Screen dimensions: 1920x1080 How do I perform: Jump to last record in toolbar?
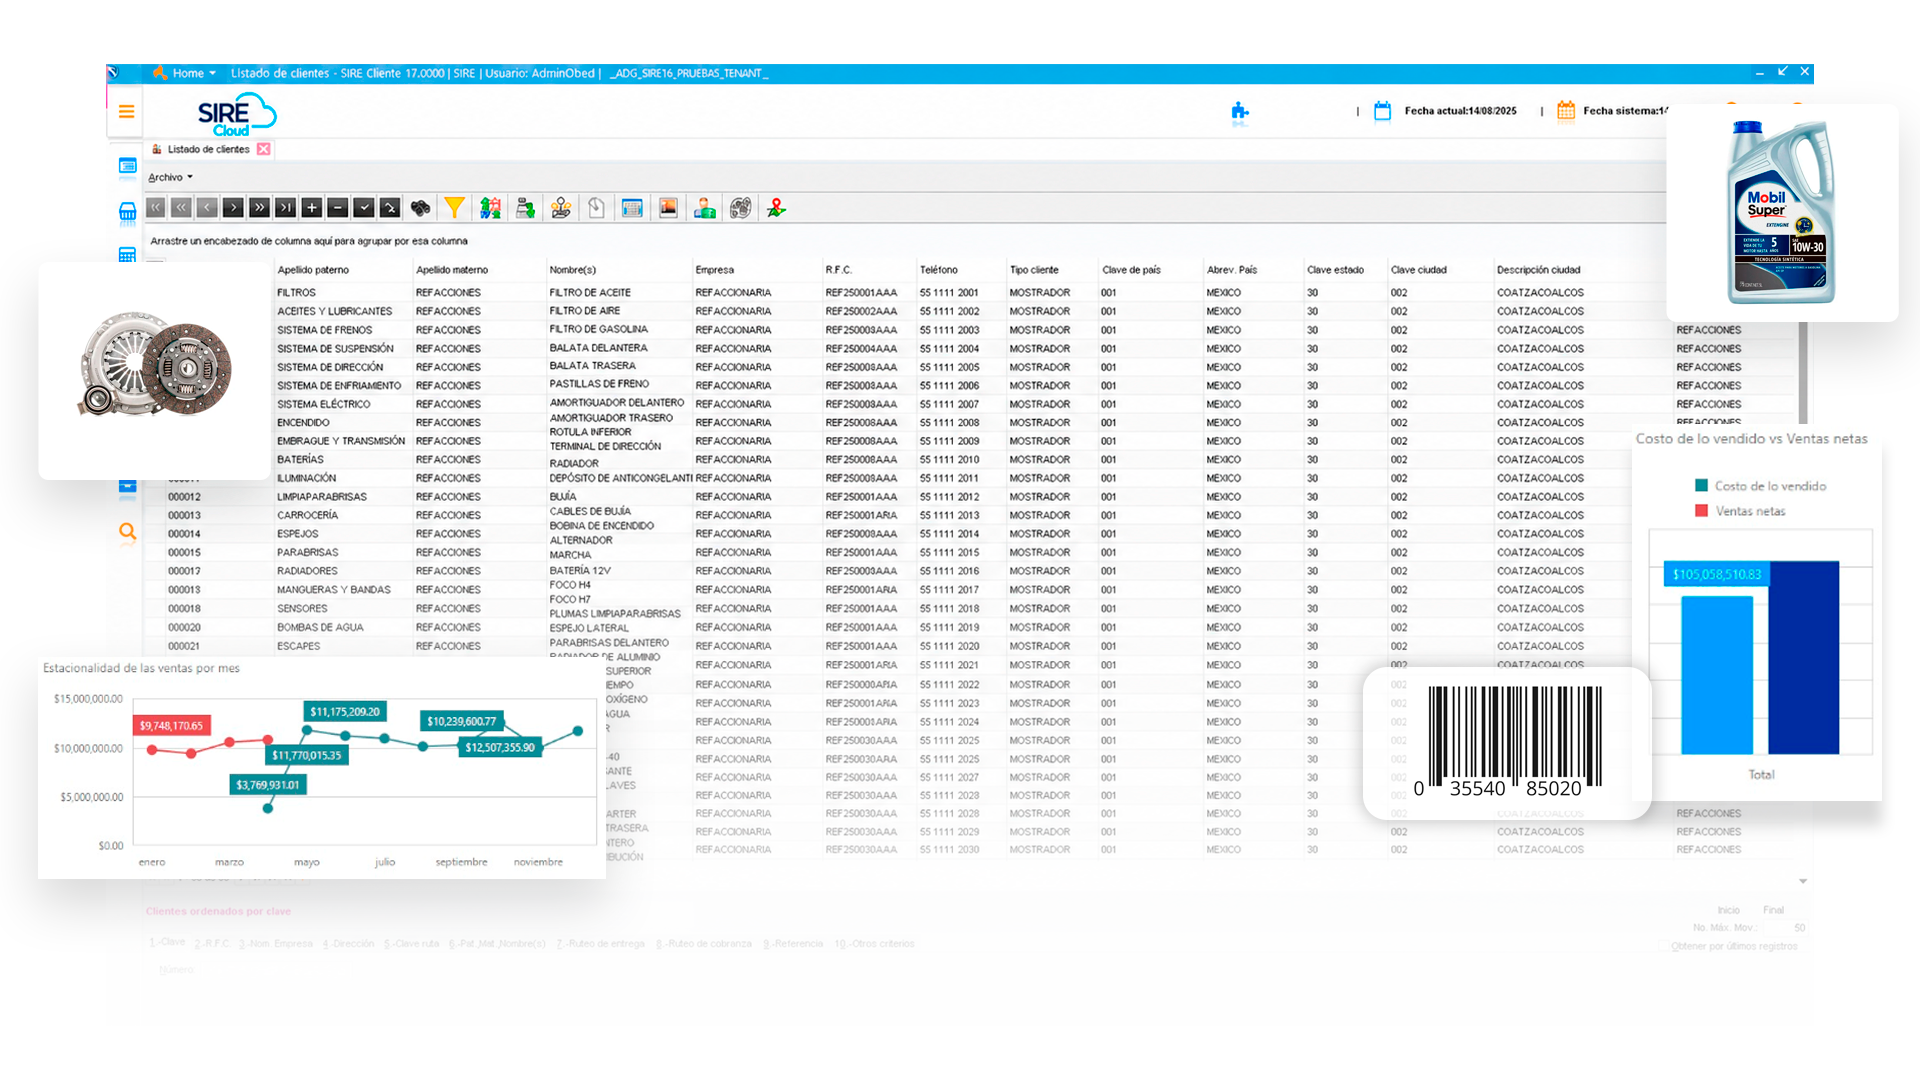[285, 208]
